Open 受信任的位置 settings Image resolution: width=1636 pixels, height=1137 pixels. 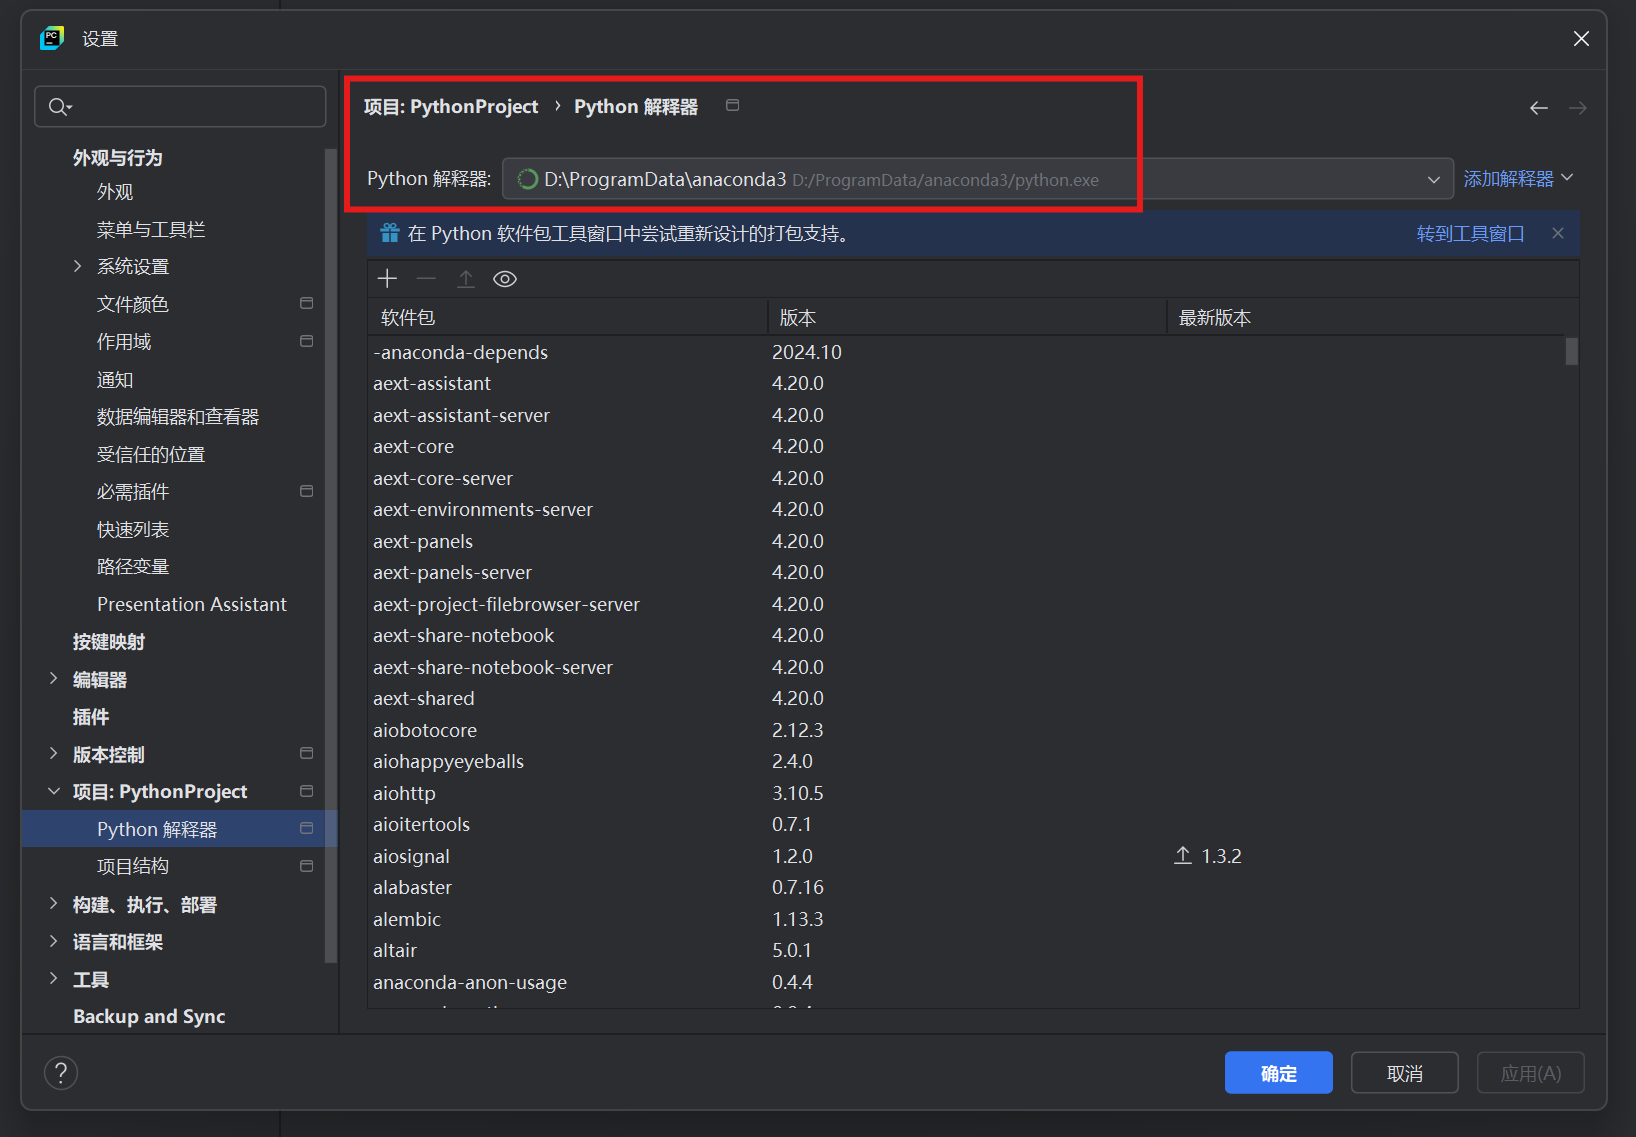(x=151, y=454)
